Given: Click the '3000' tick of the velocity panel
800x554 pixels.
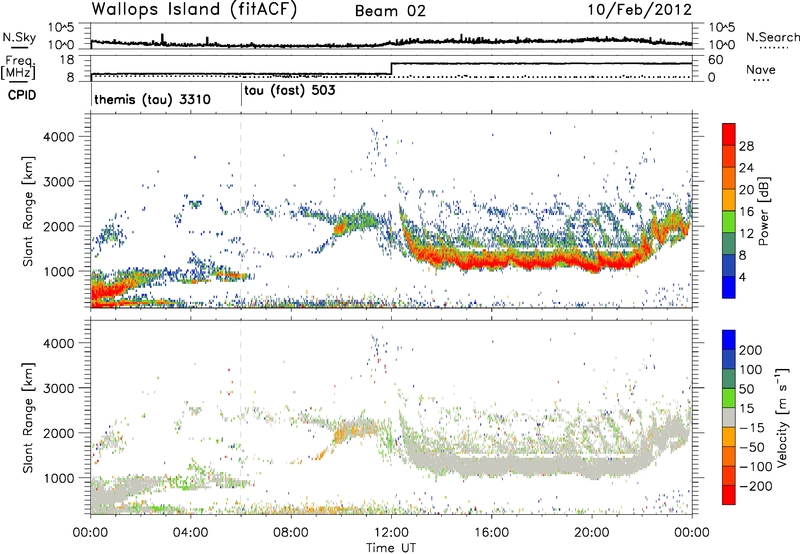Looking at the screenshot, I should [58, 388].
